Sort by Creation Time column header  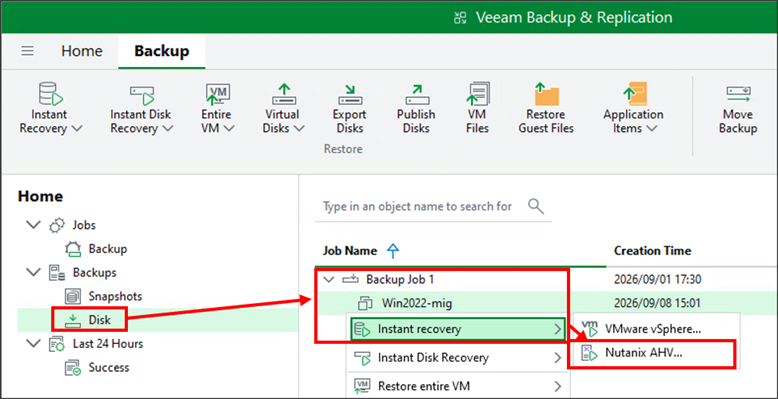coord(652,251)
